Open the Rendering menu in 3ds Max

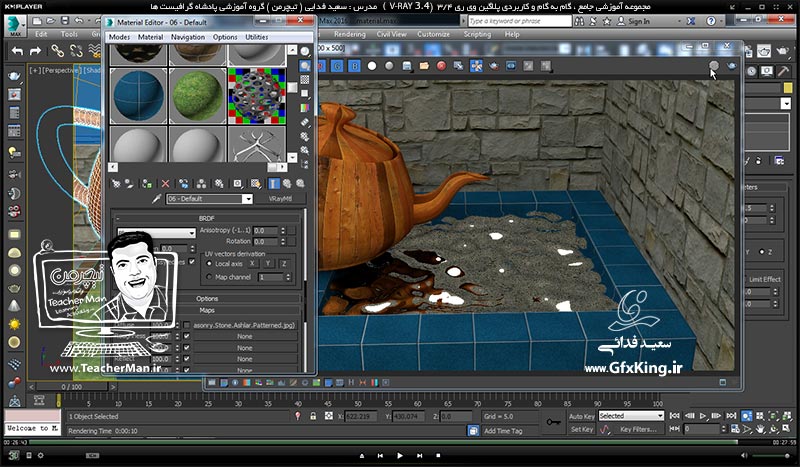click(349, 34)
